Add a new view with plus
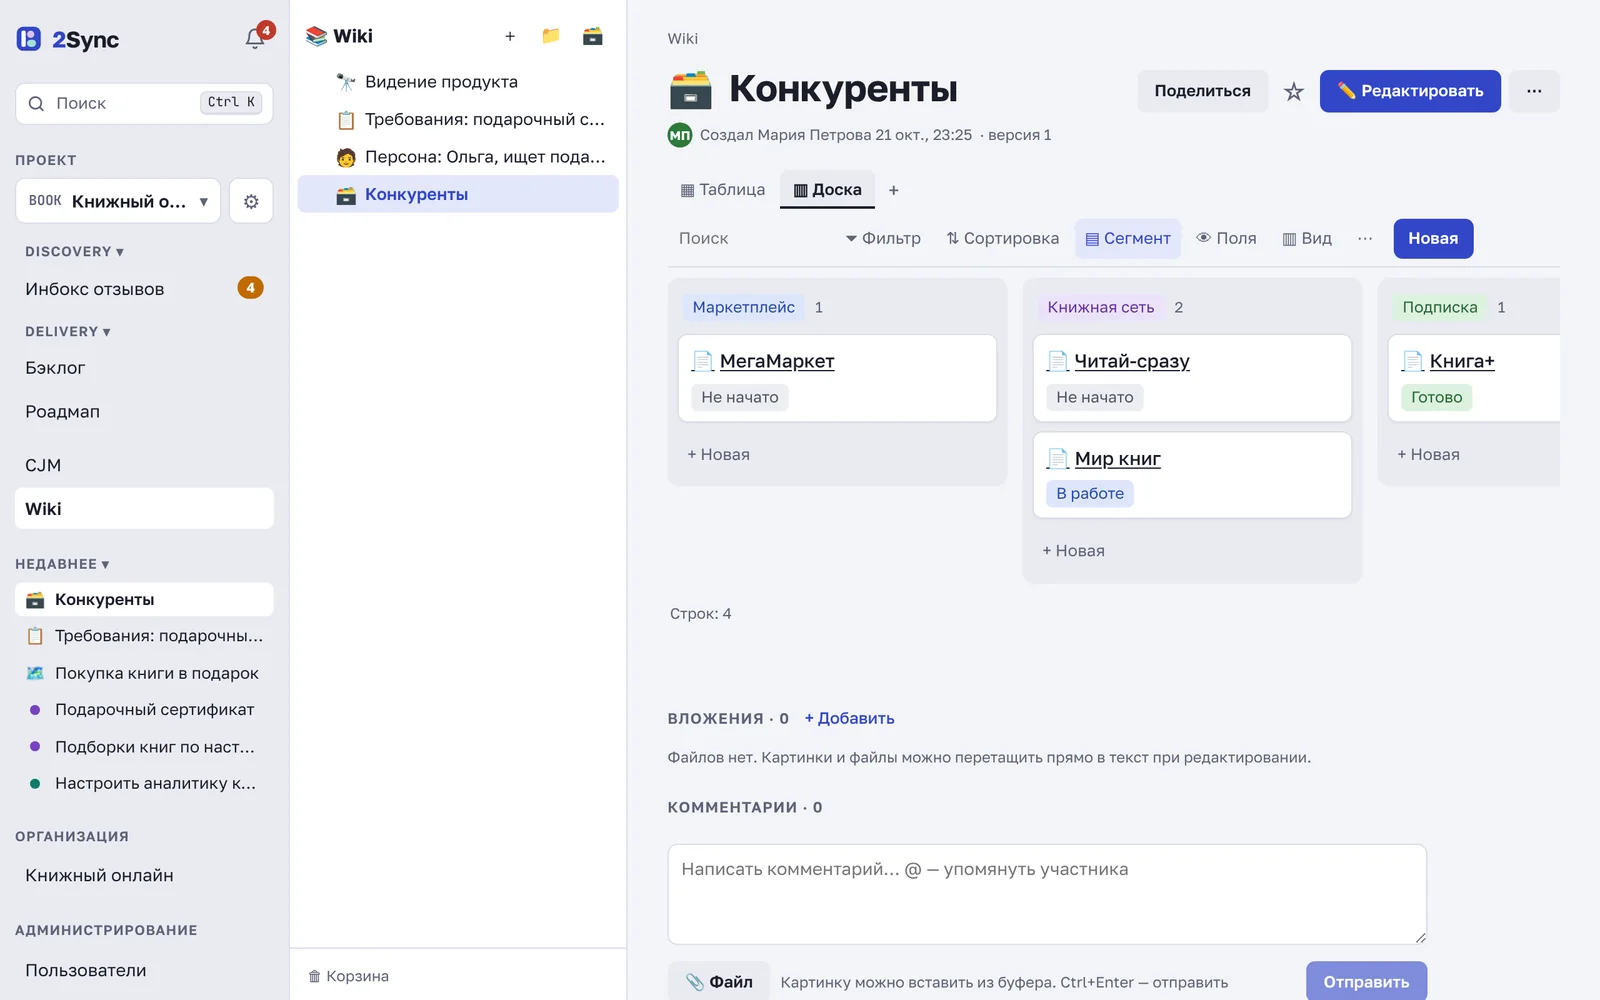The height and width of the screenshot is (1000, 1600). click(894, 190)
